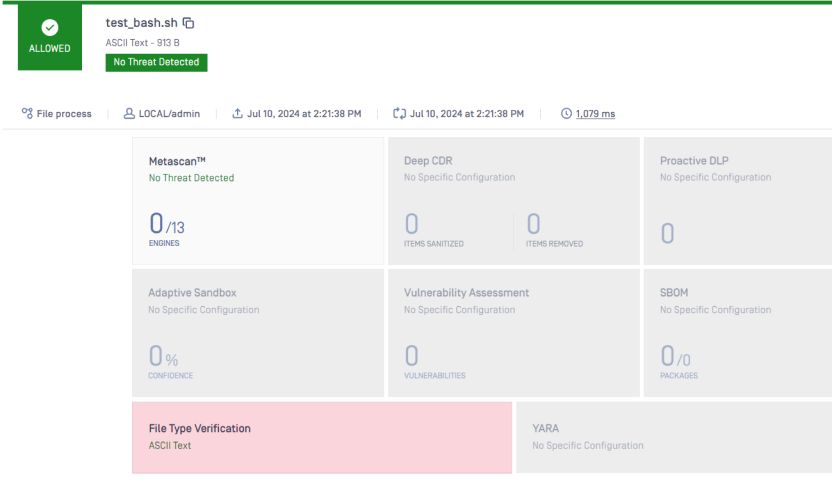Click the 0/0 PACKAGES value
The height and width of the screenshot is (490, 832).
(x=675, y=356)
